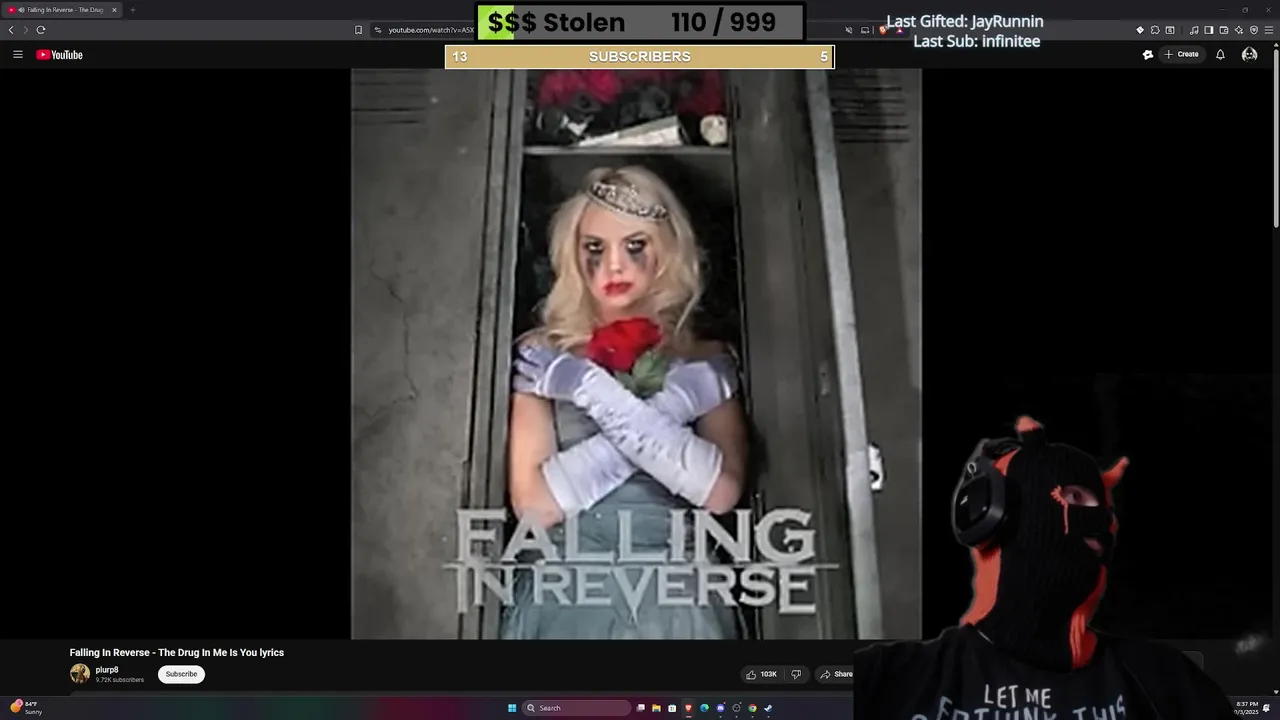The width and height of the screenshot is (1280, 720).
Task: Click the Create button on YouTube
Action: pos(1182,54)
